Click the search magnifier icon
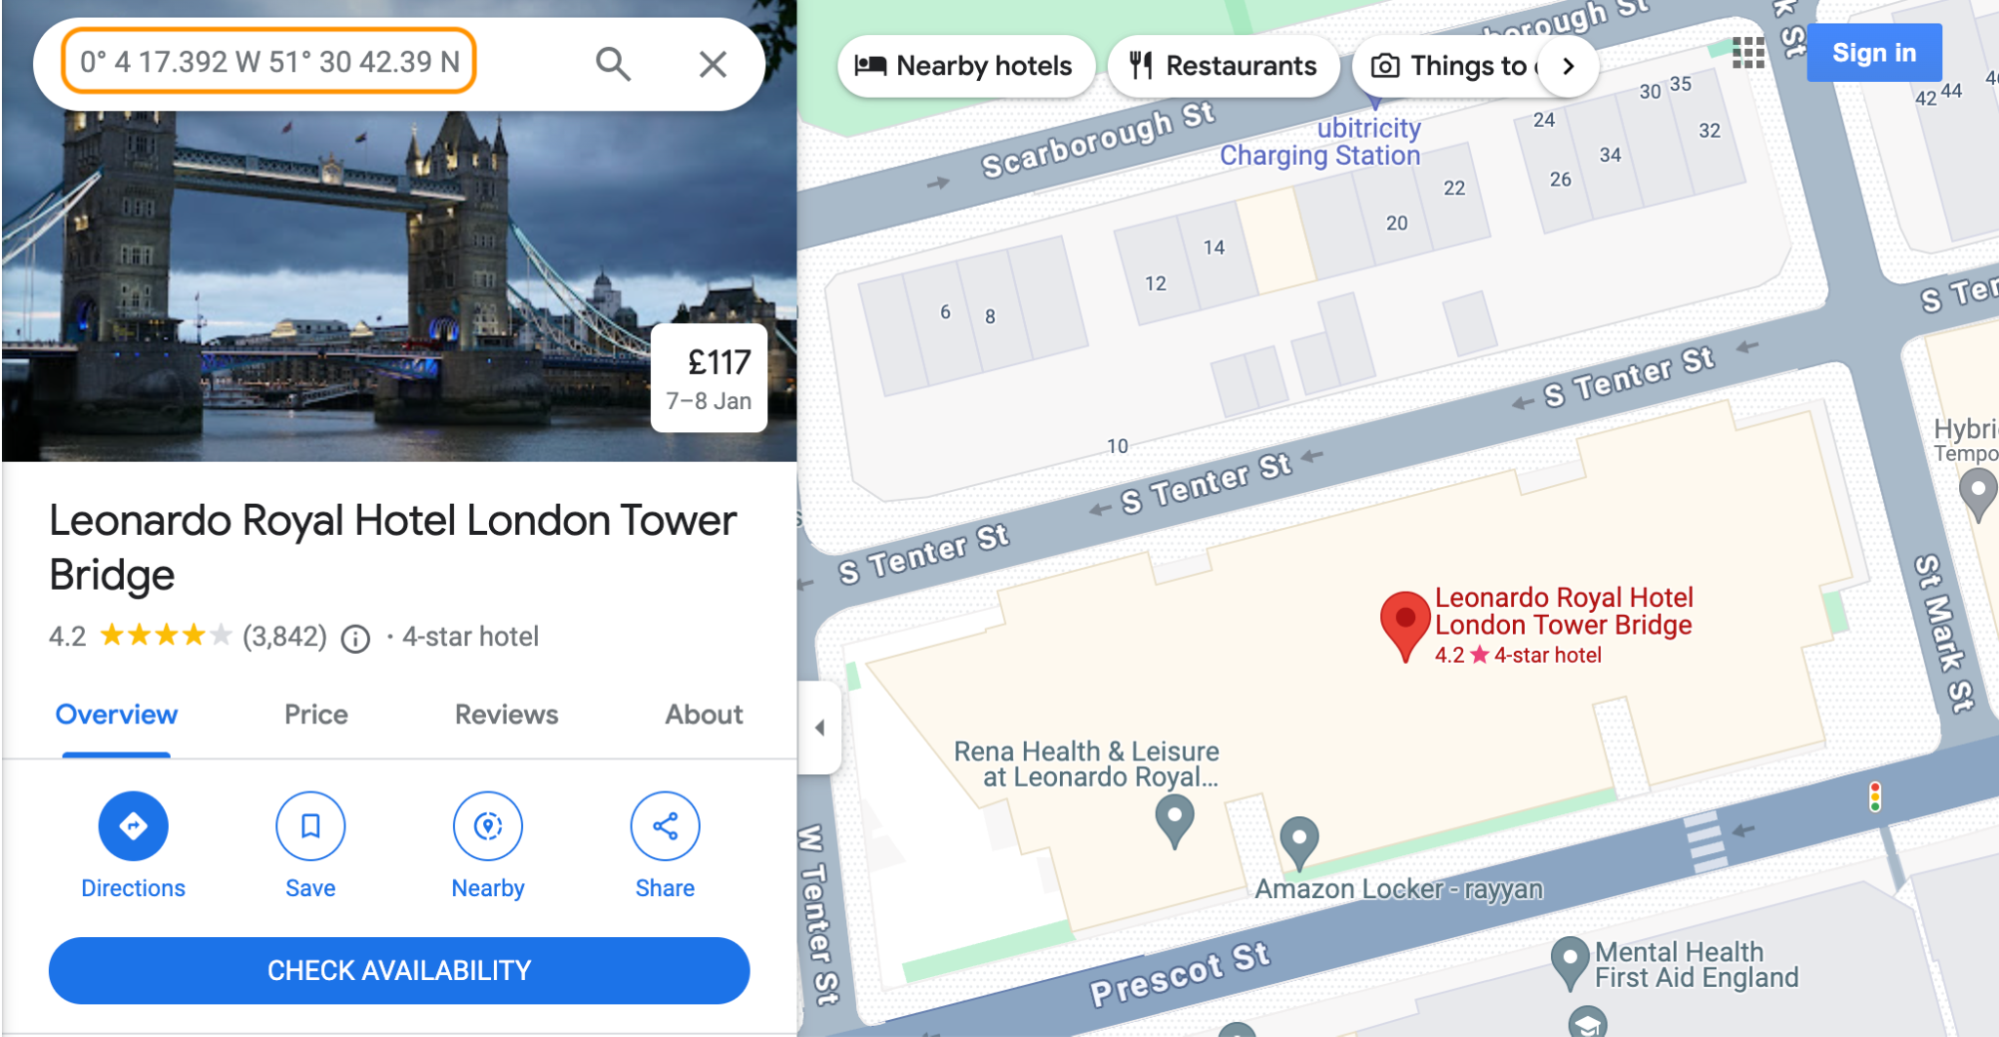This screenshot has width=1999, height=1037. 613,64
